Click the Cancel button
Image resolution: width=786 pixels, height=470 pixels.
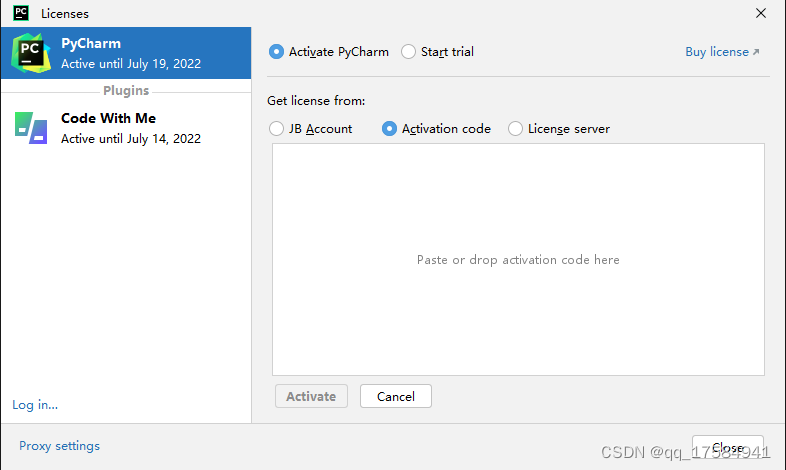point(395,396)
